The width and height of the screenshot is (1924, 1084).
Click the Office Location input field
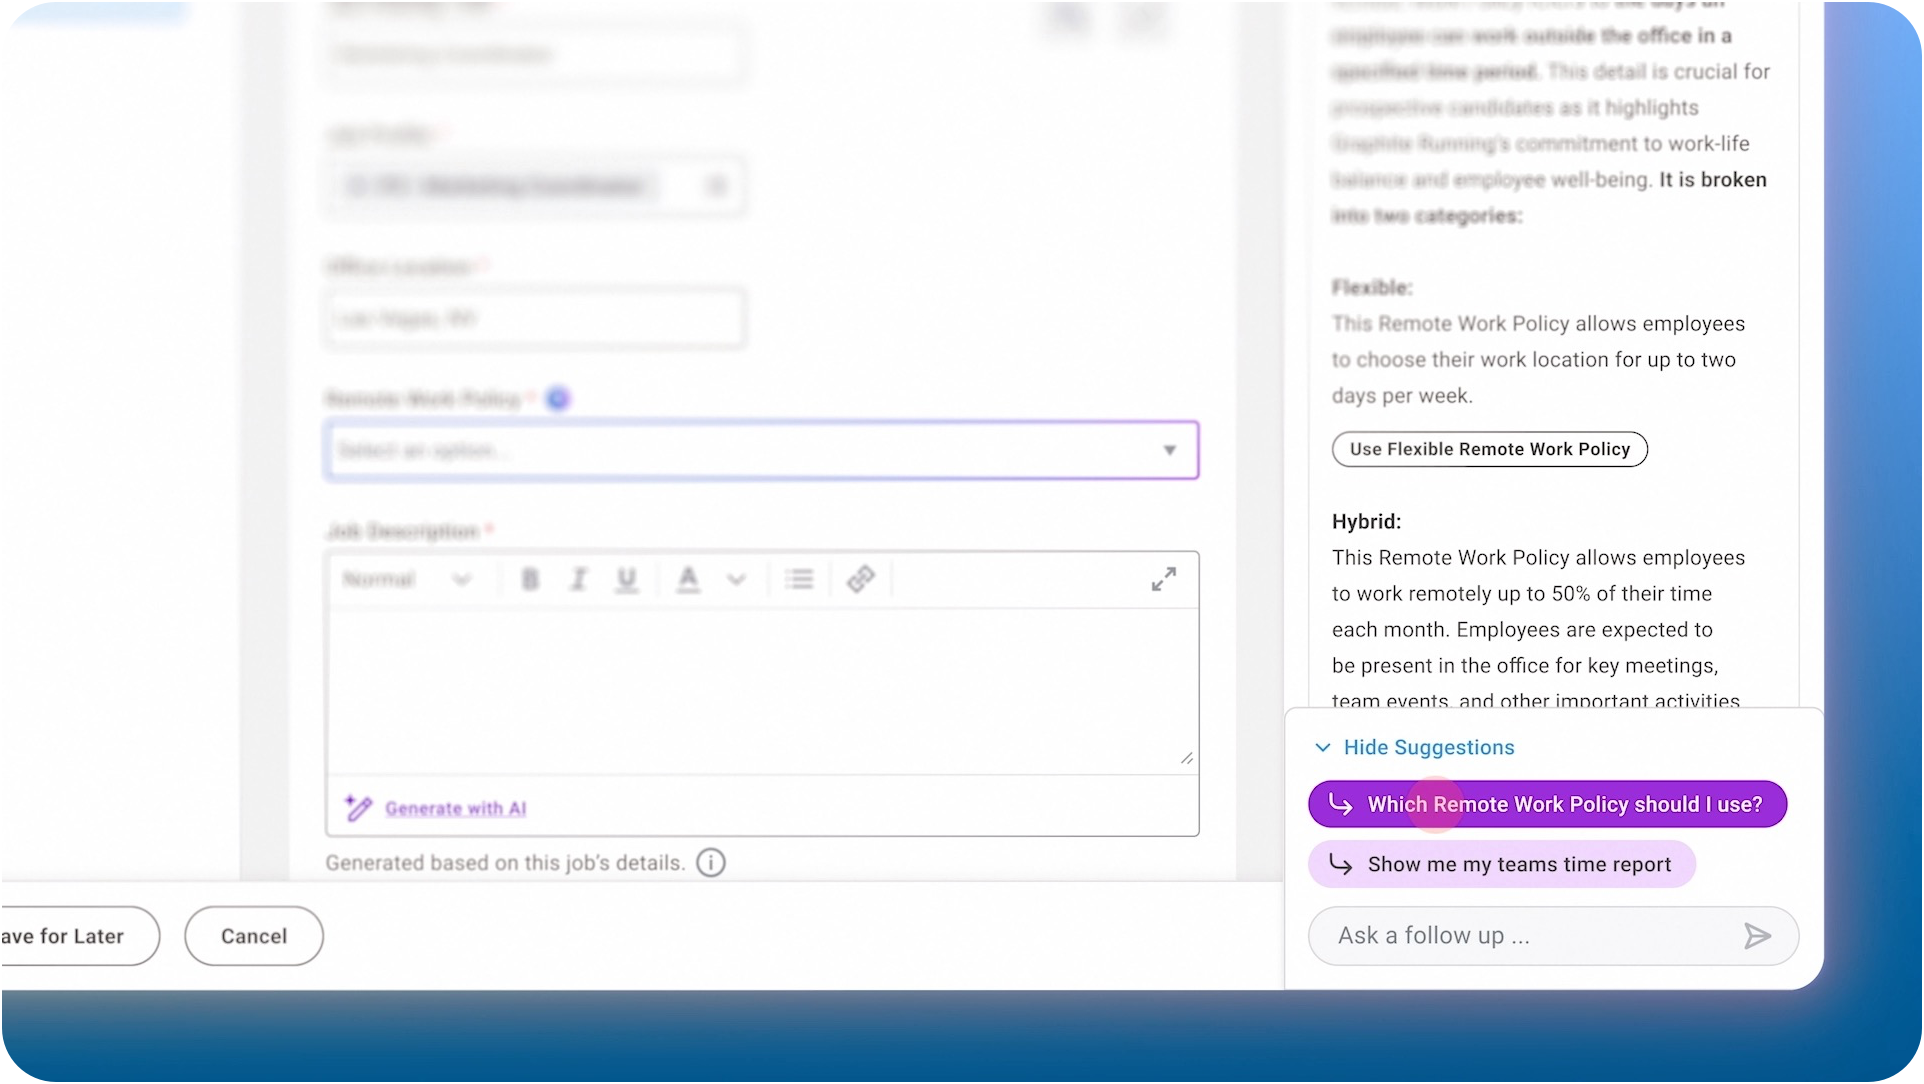(x=535, y=319)
